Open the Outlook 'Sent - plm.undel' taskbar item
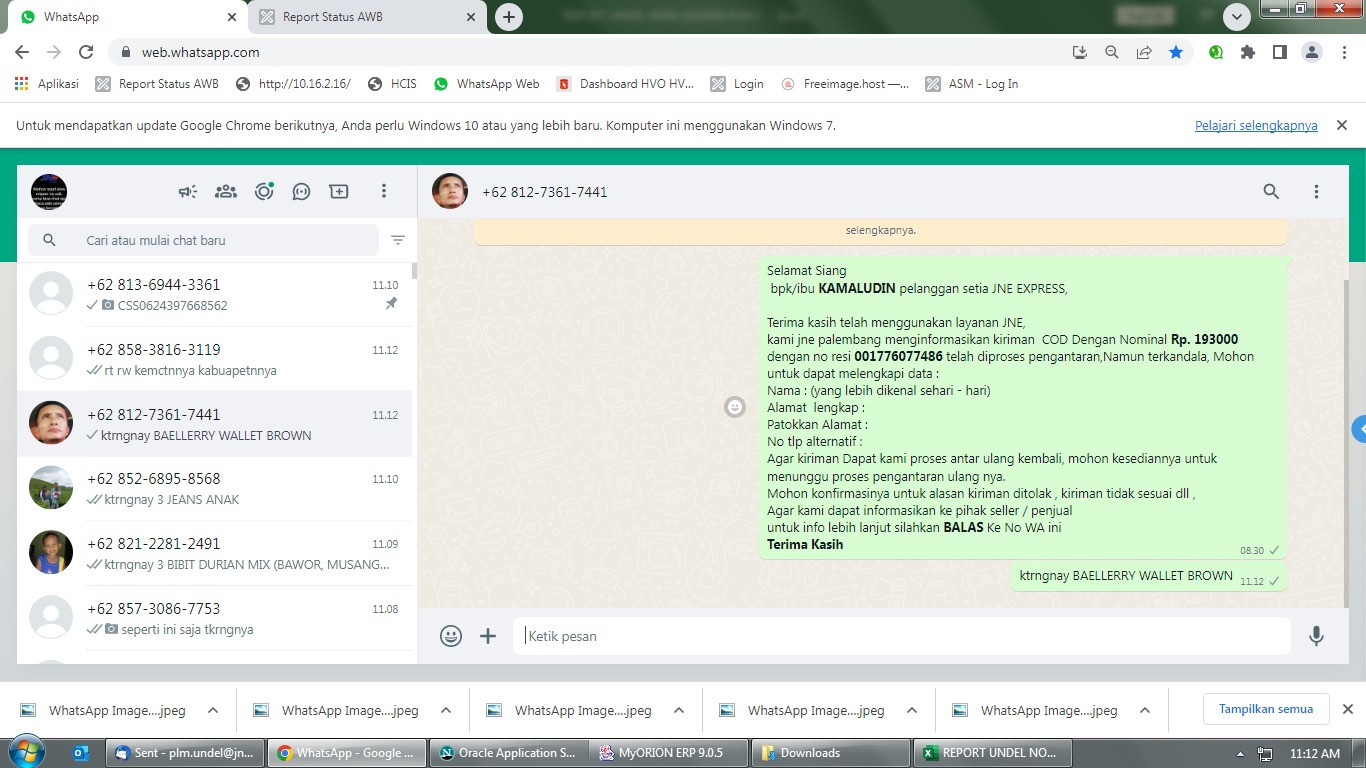 [186, 753]
